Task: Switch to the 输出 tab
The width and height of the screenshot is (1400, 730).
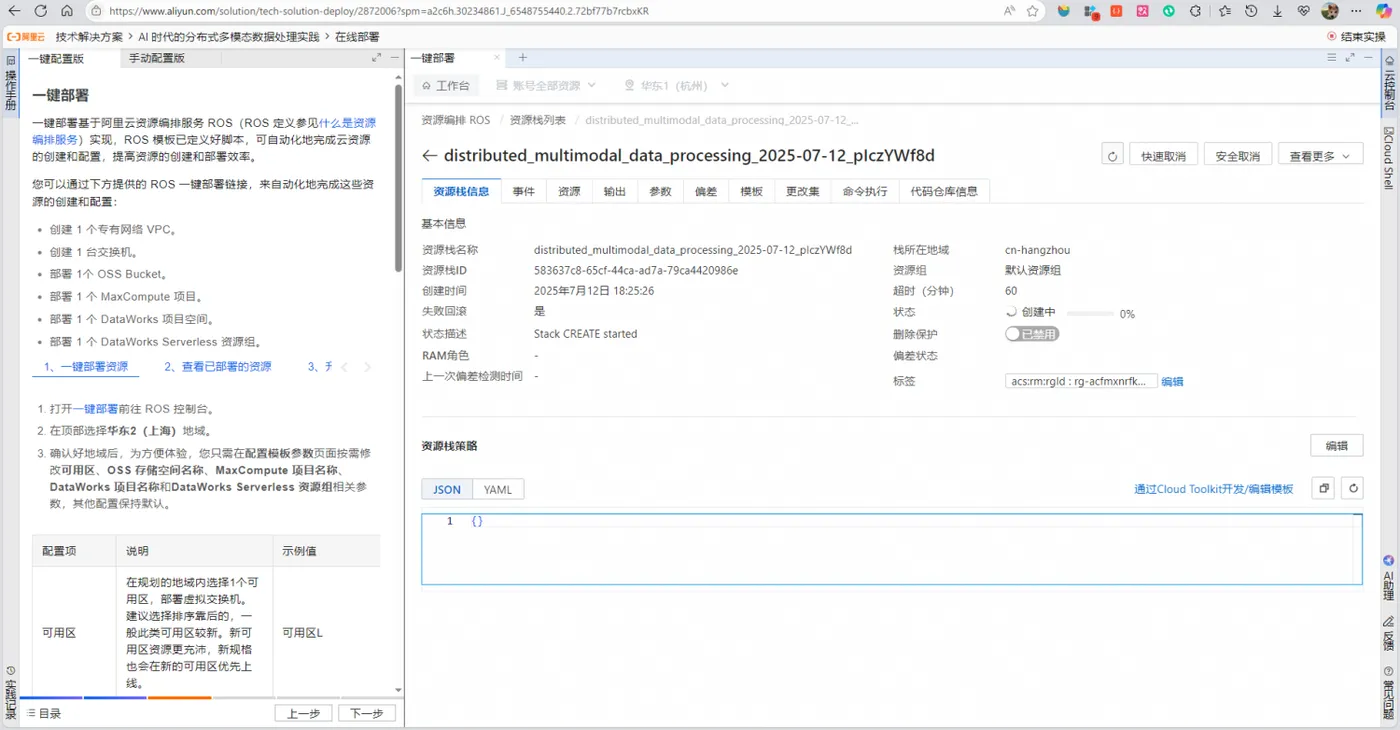Action: pyautogui.click(x=615, y=191)
